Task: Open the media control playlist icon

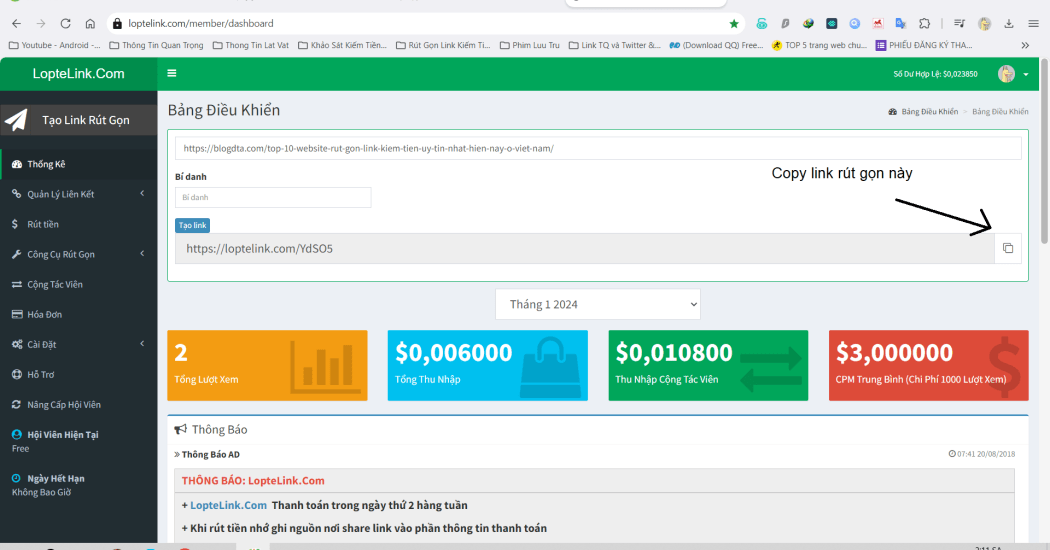Action: pos(960,23)
